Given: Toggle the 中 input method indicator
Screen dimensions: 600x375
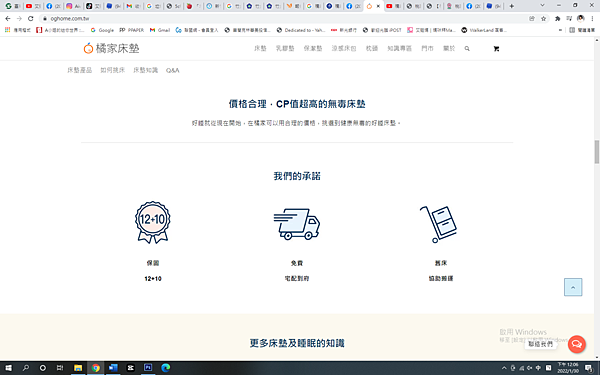Looking at the screenshot, I should [538, 368].
